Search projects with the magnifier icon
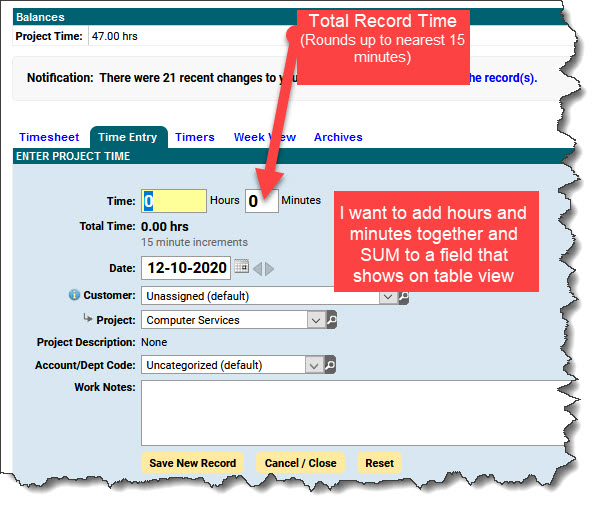603x515 pixels. point(331,320)
